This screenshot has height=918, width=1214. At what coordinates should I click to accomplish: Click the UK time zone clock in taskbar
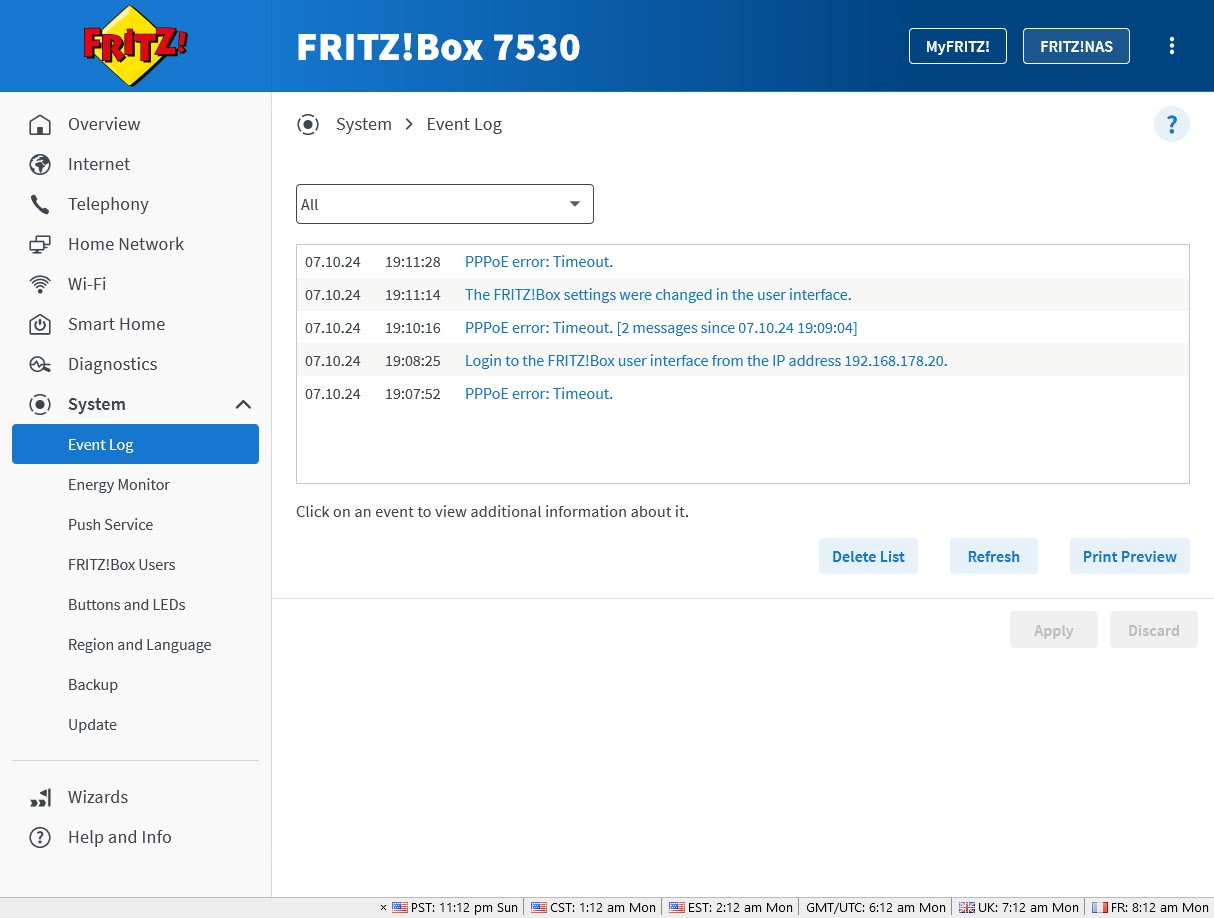(1018, 908)
